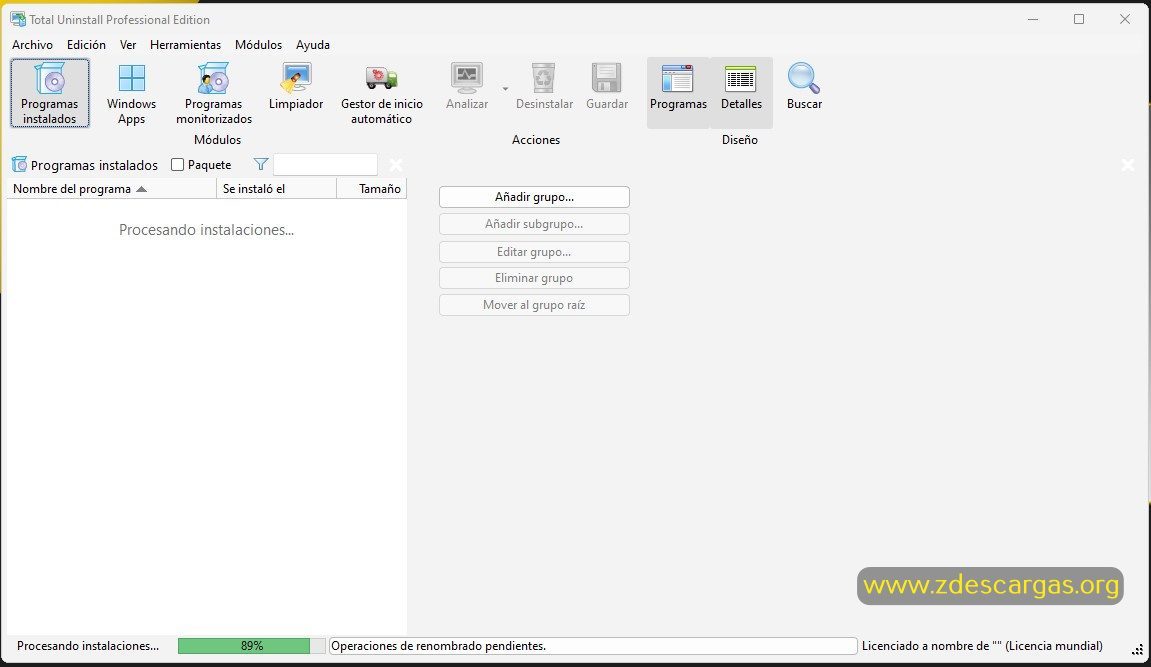Open the Edición menu

pyautogui.click(x=86, y=45)
